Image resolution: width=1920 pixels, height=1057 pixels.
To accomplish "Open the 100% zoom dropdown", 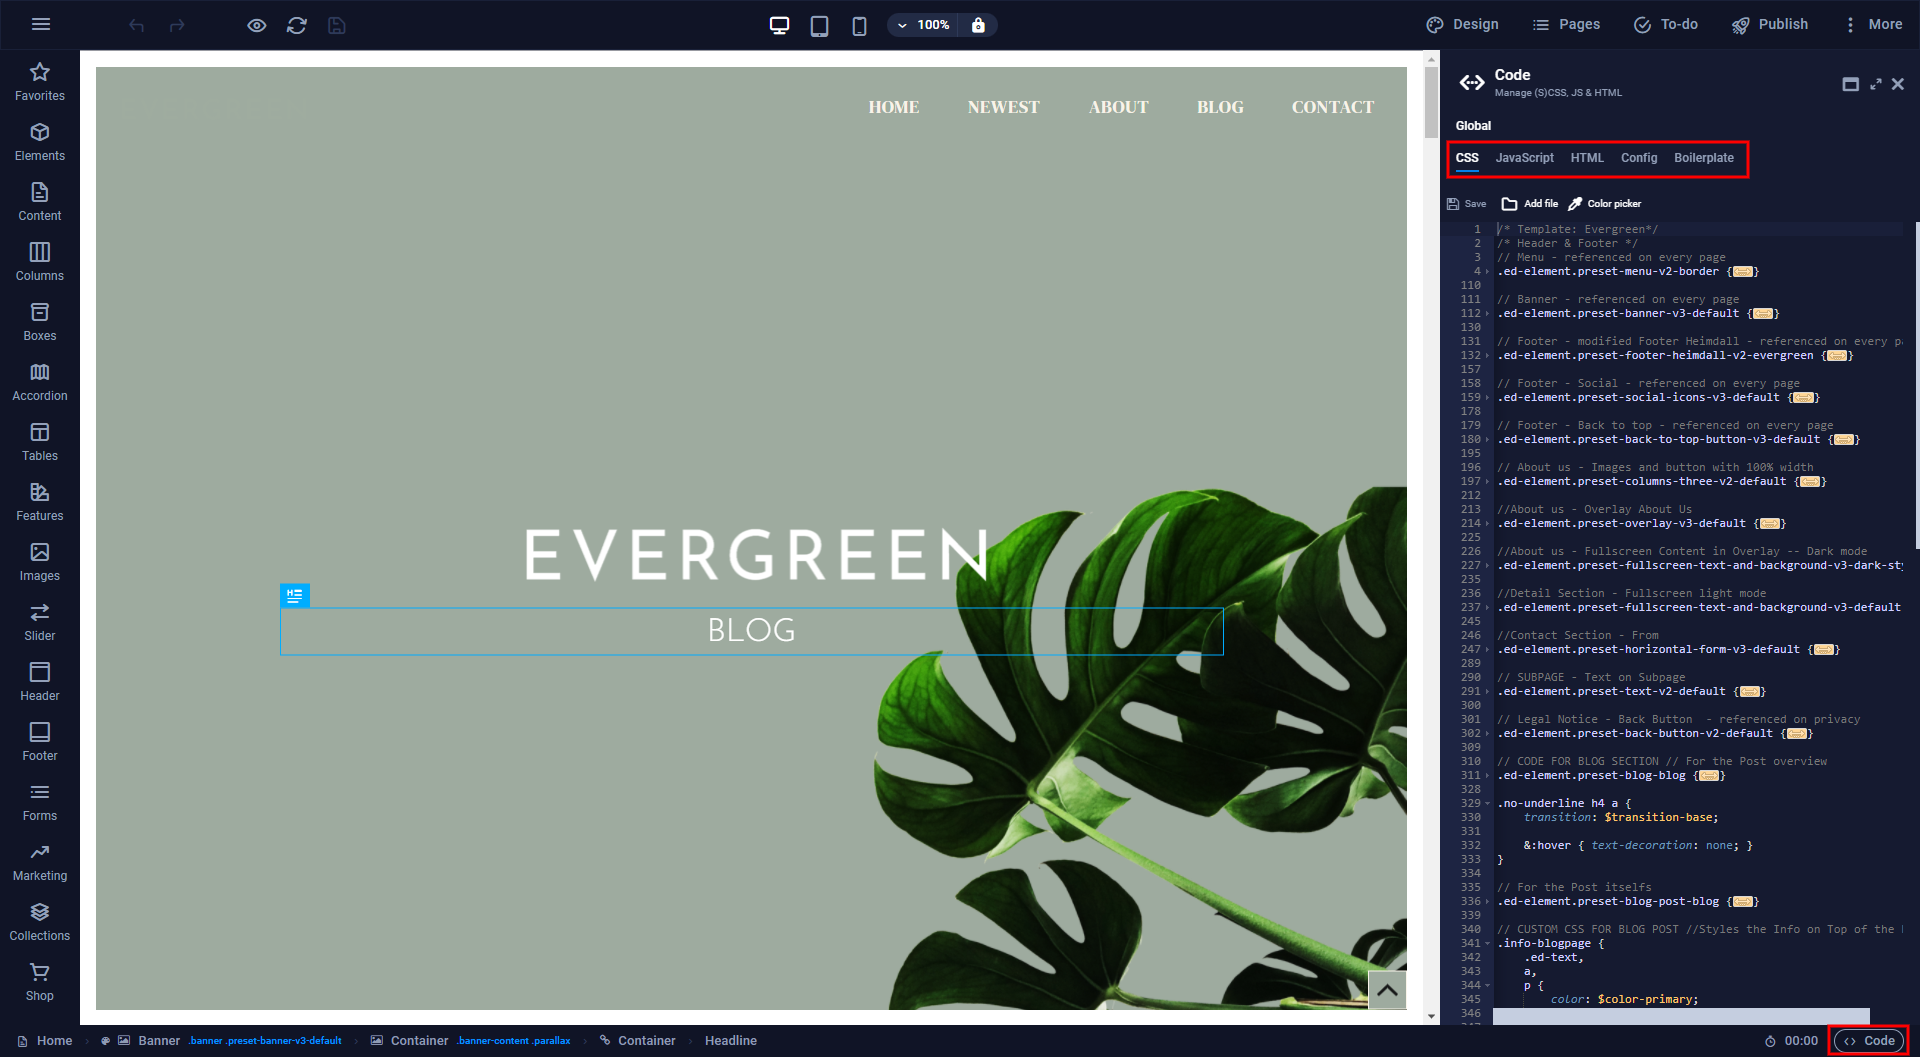I will [x=922, y=25].
